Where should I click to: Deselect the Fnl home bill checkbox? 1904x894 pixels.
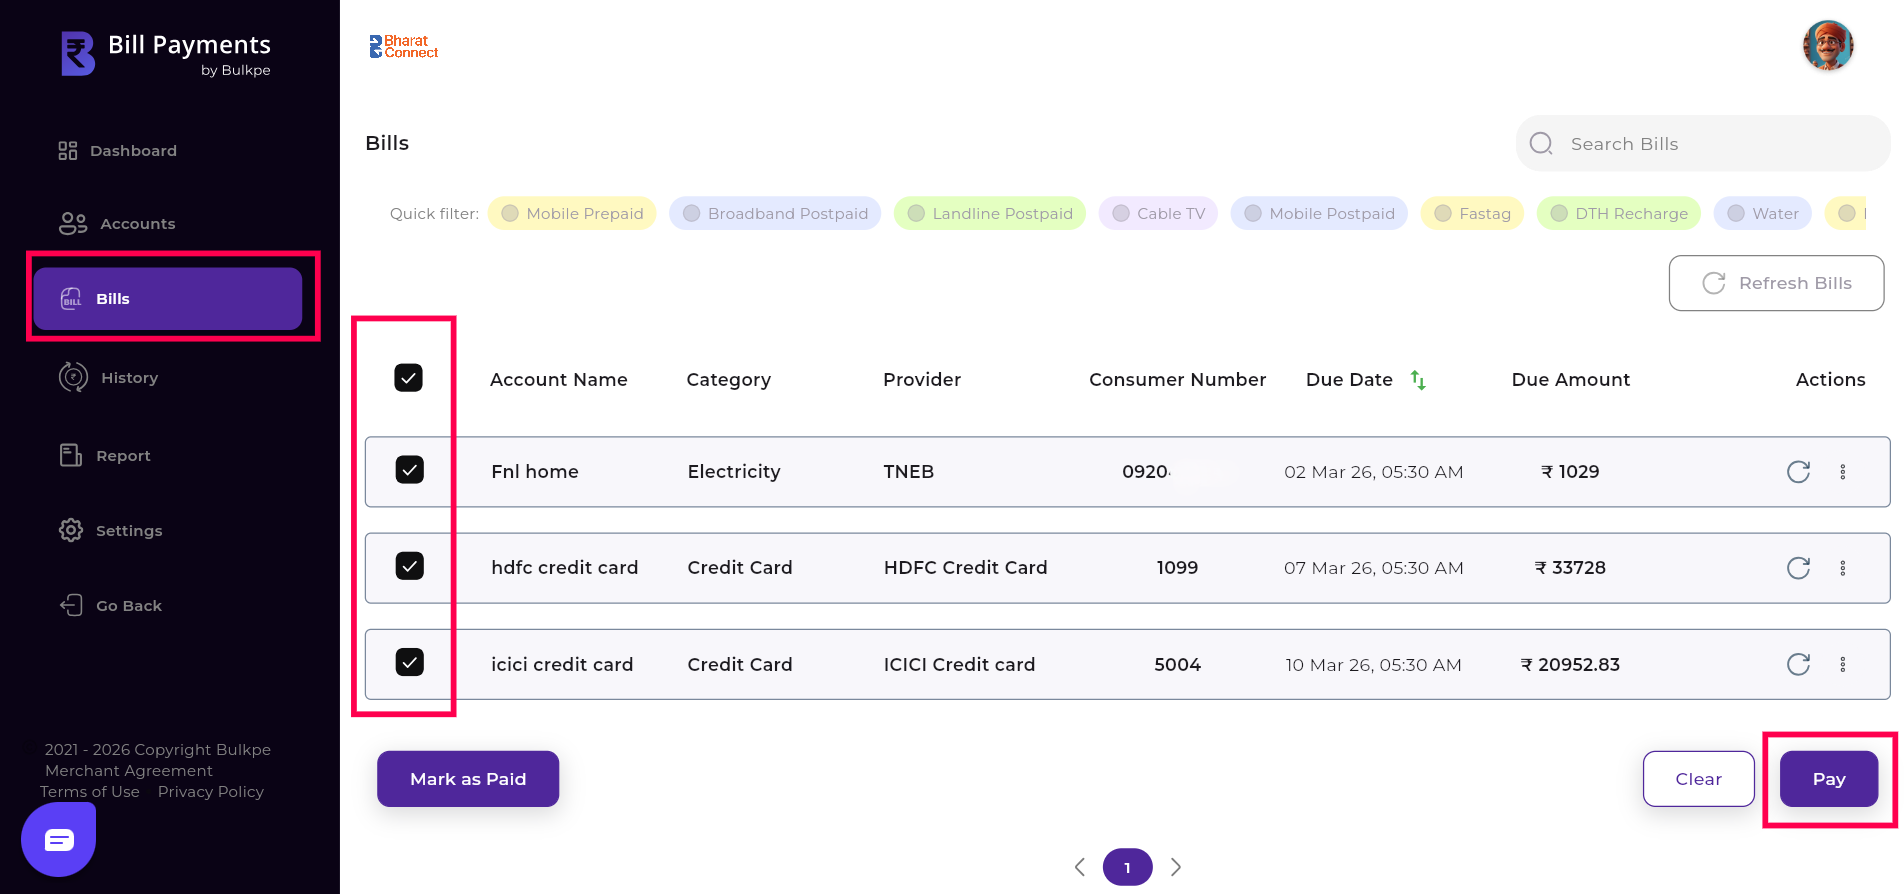point(409,470)
